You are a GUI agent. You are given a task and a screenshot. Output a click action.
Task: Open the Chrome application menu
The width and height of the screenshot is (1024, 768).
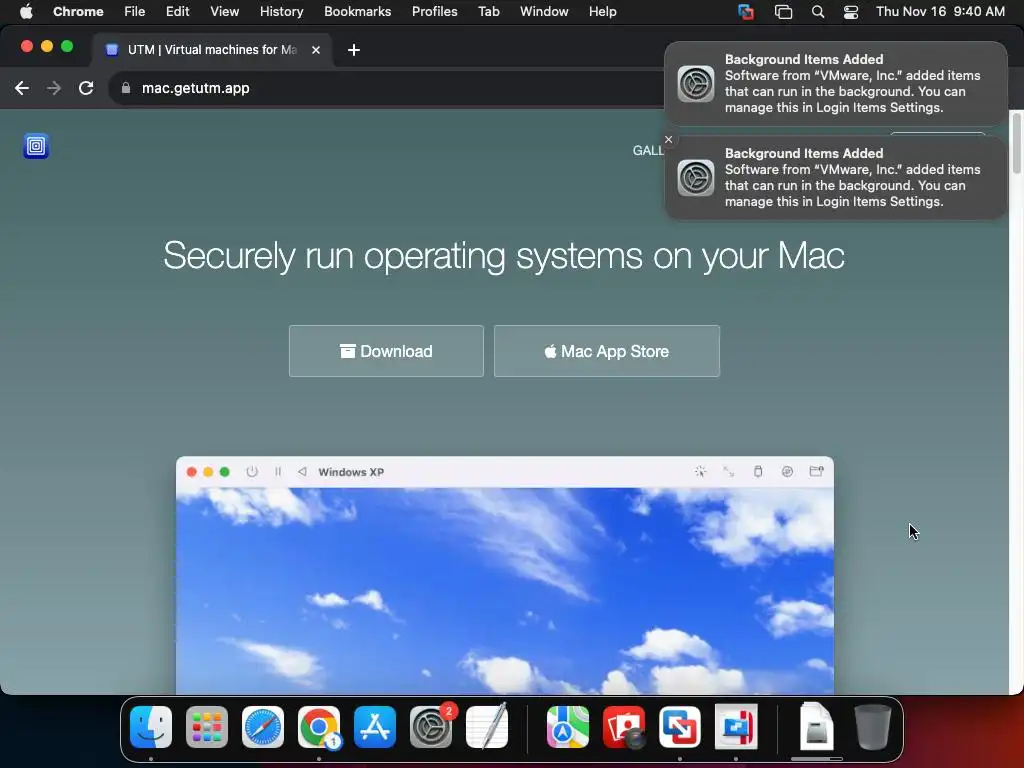point(78,11)
